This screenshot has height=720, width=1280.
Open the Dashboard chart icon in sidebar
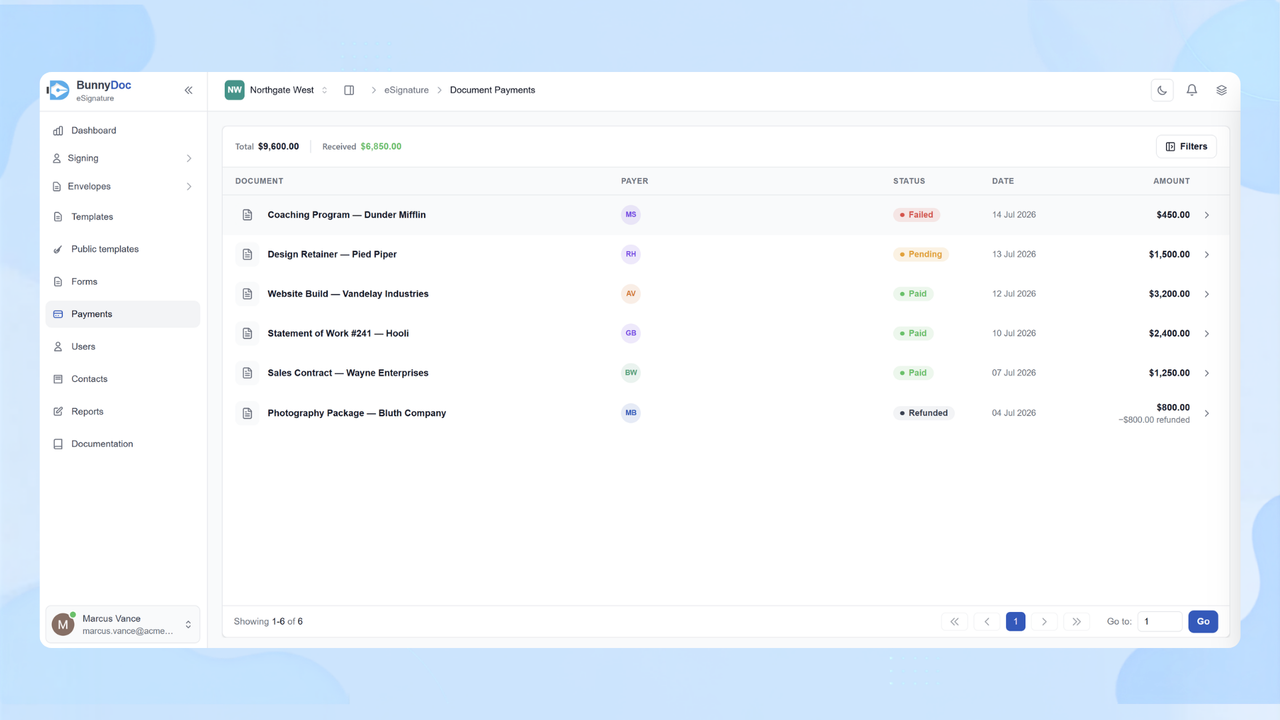[x=58, y=131]
